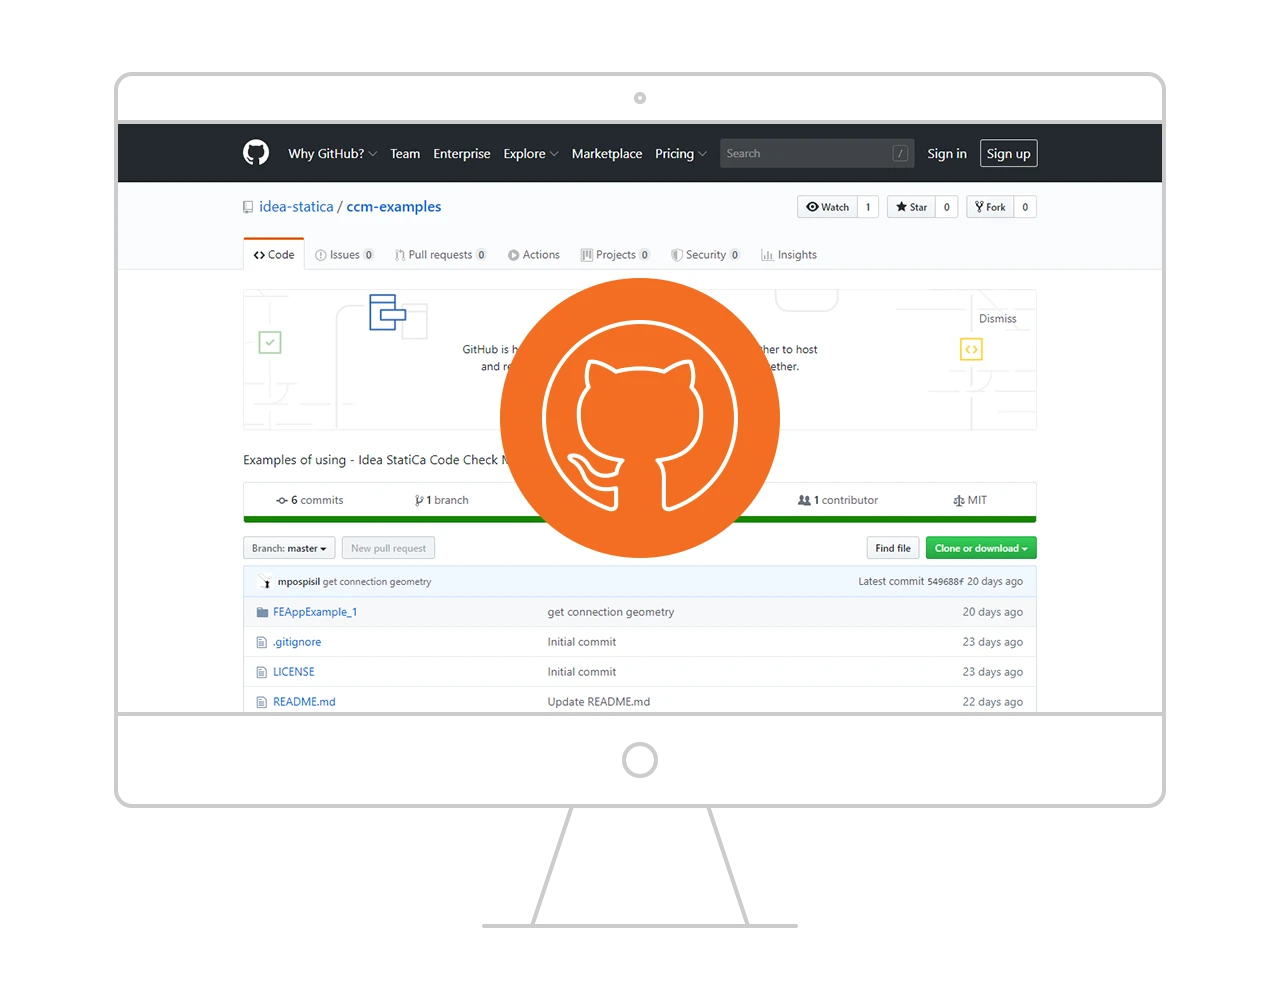
Task: Expand the Pricing dropdown
Action: (x=681, y=154)
